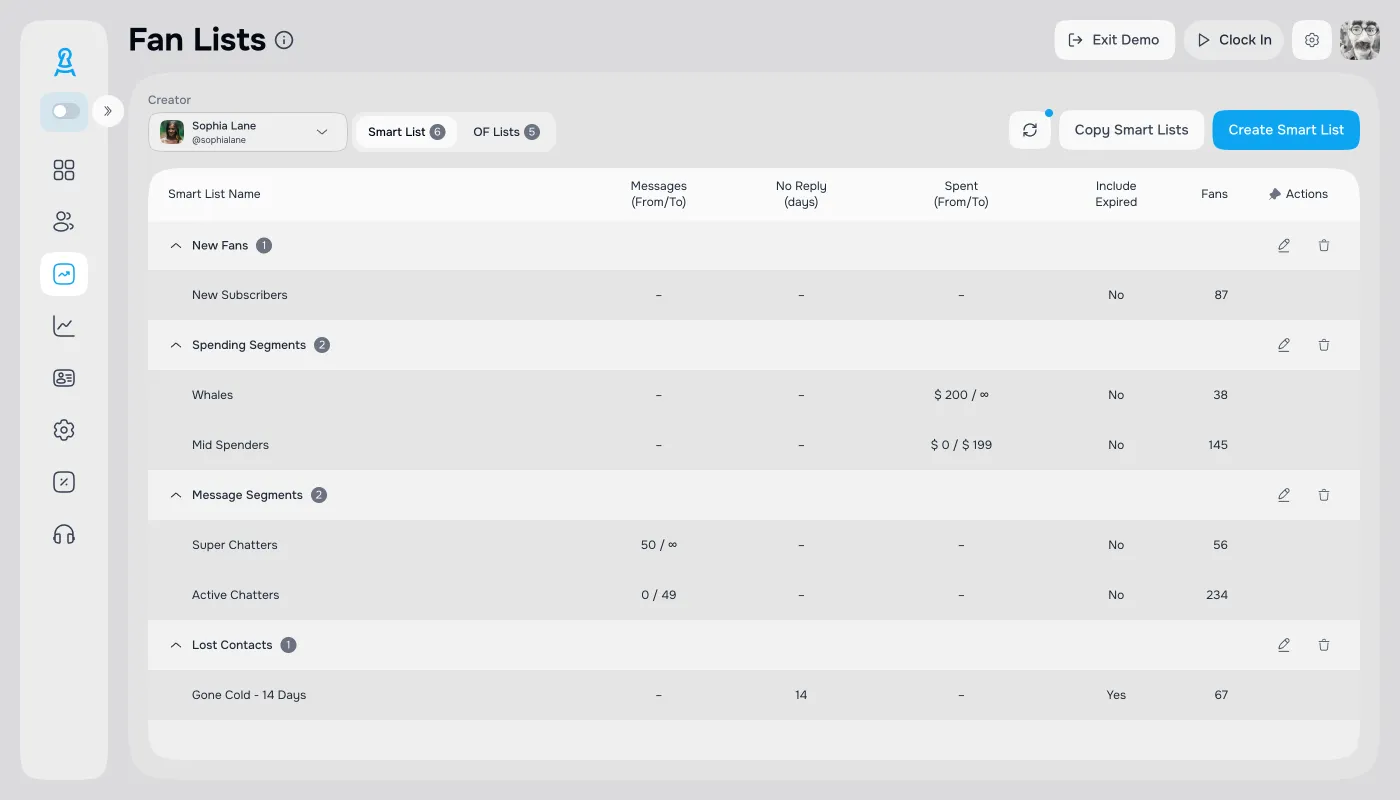Click the percent discount sidebar icon
Viewport: 1400px width, 800px height.
64,482
